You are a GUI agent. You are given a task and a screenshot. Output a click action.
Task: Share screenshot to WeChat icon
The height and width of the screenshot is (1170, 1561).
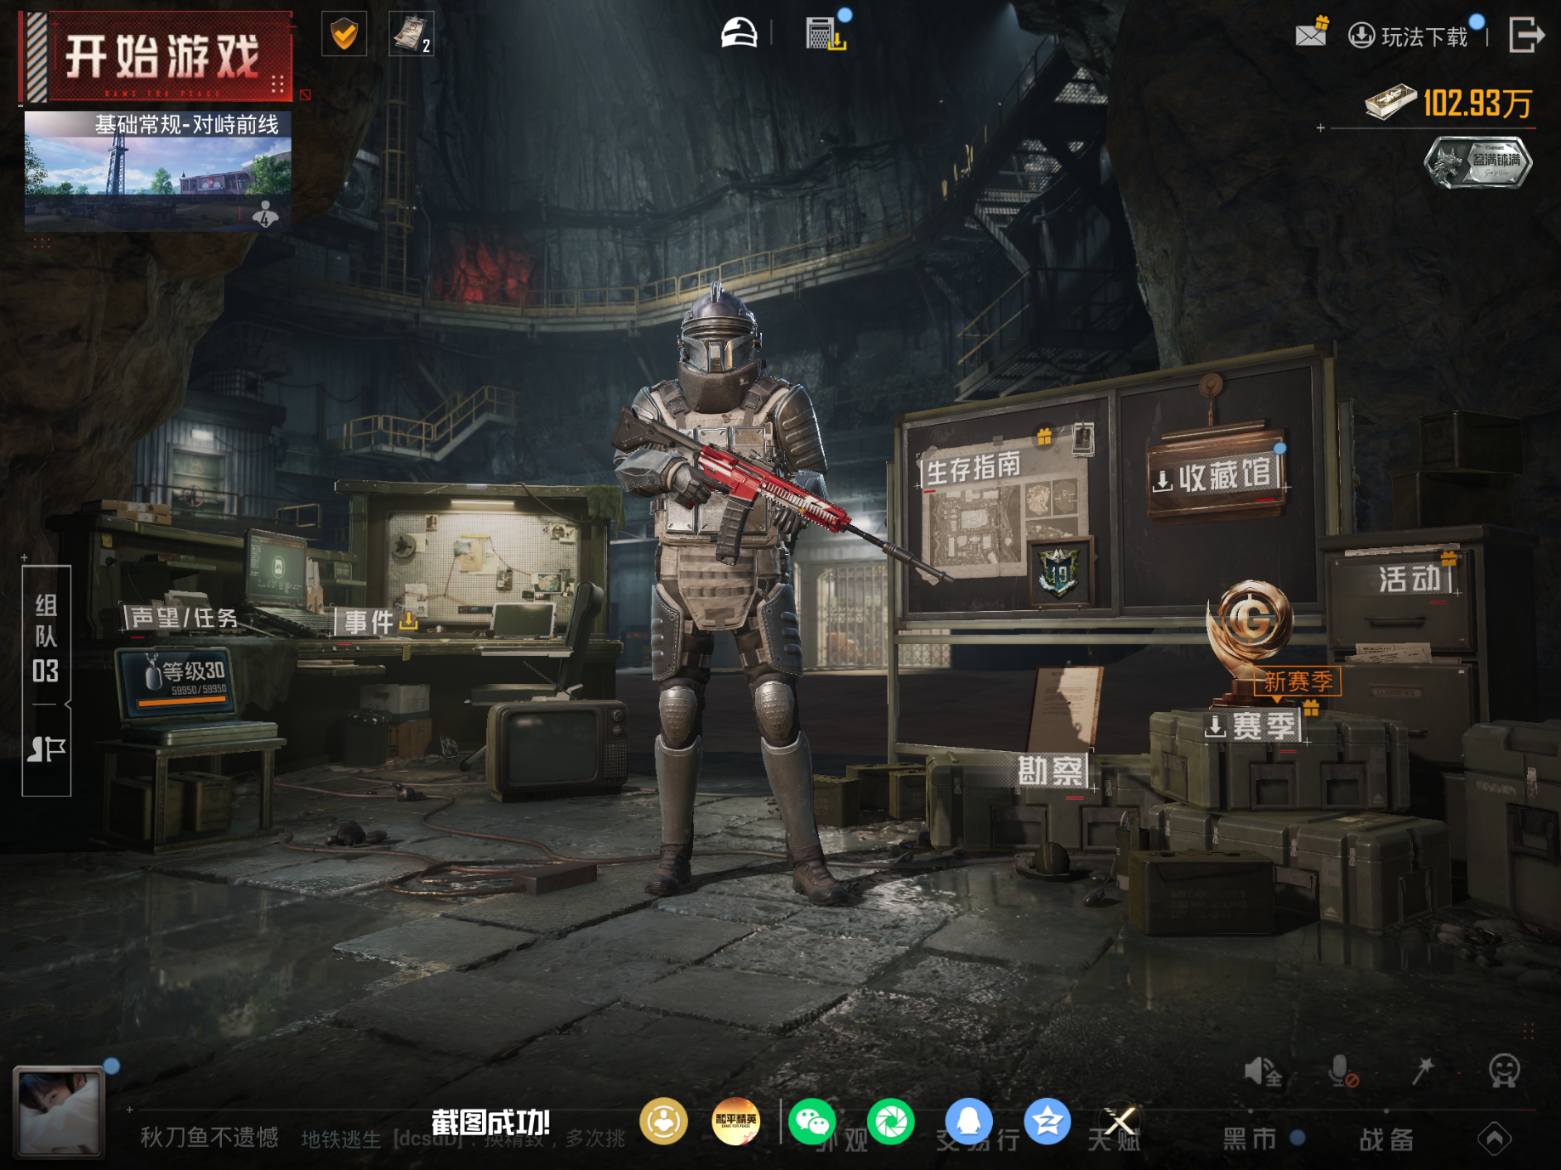[812, 1122]
